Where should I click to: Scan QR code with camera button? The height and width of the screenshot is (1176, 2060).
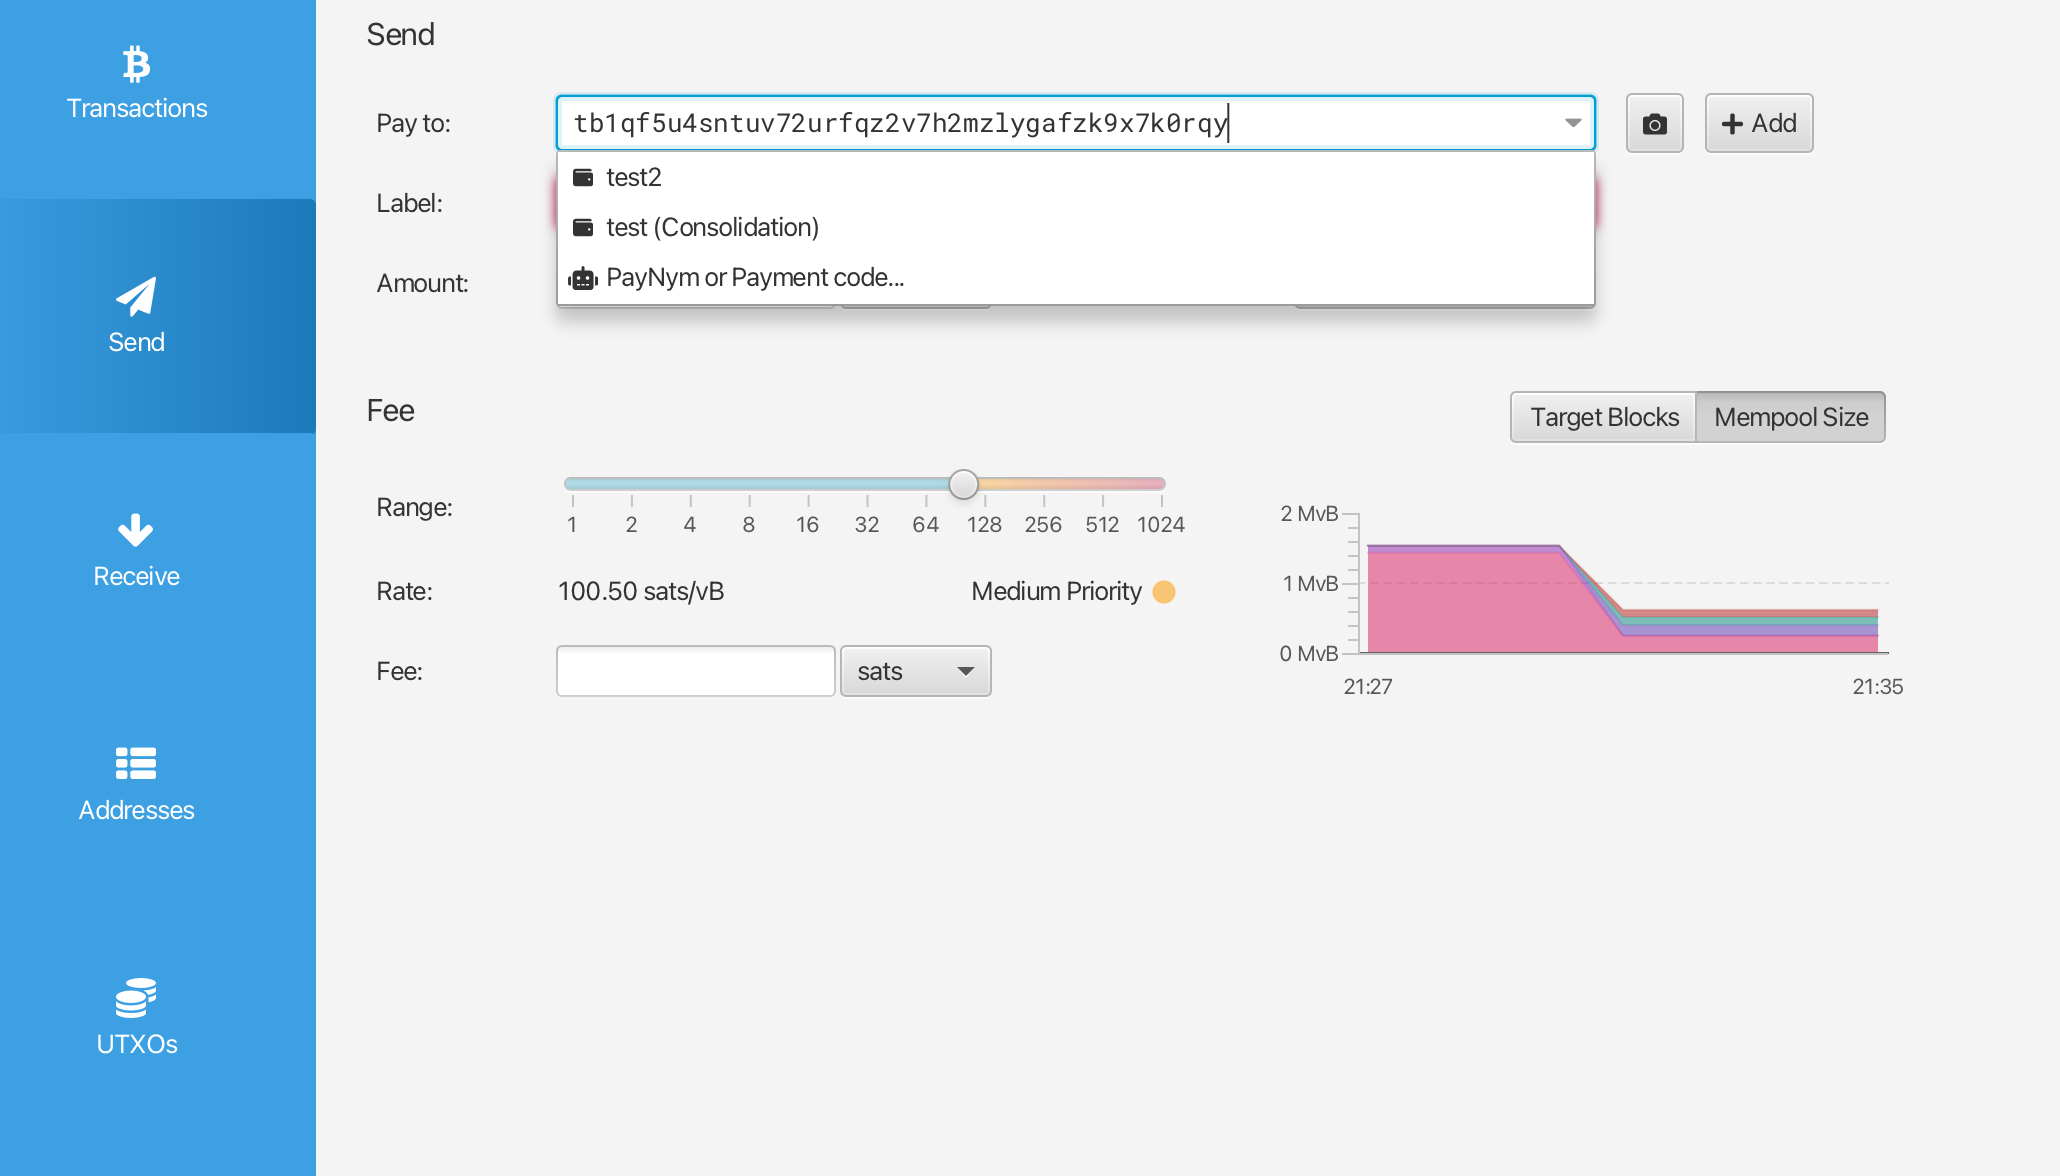pyautogui.click(x=1654, y=124)
